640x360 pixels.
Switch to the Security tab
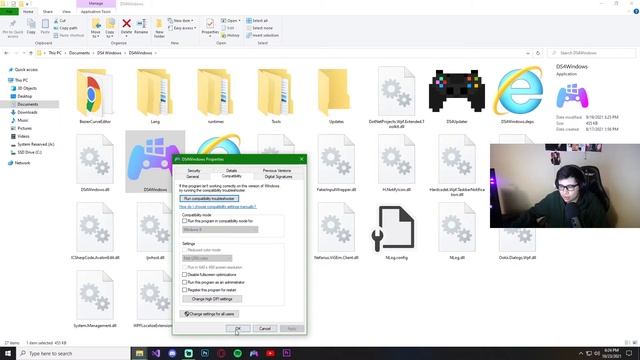[194, 171]
